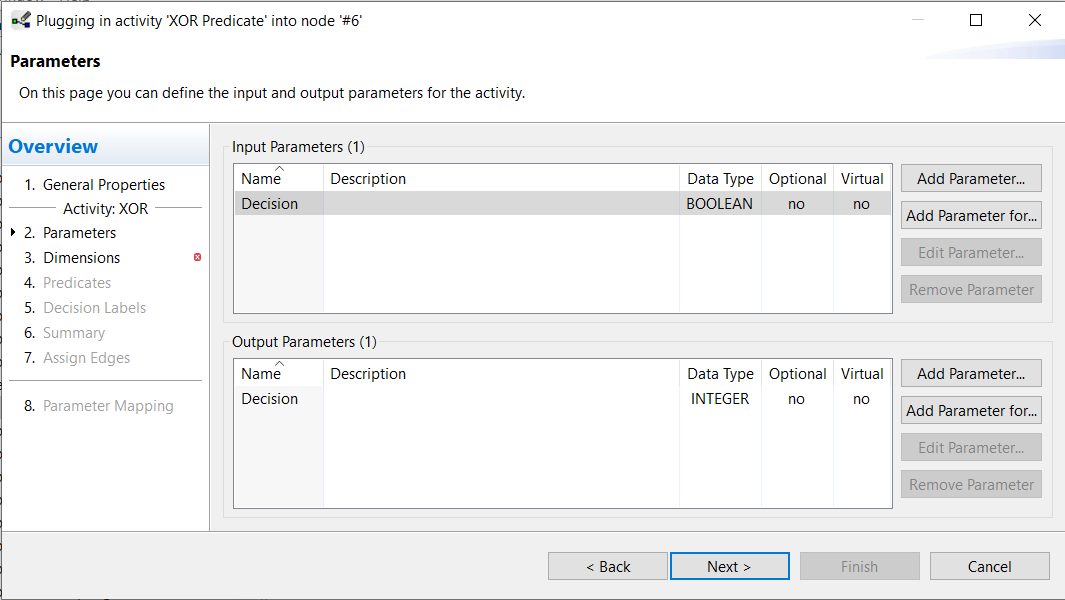1065x600 pixels.
Task: Click the wizard icon in title bar
Action: pyautogui.click(x=20, y=20)
